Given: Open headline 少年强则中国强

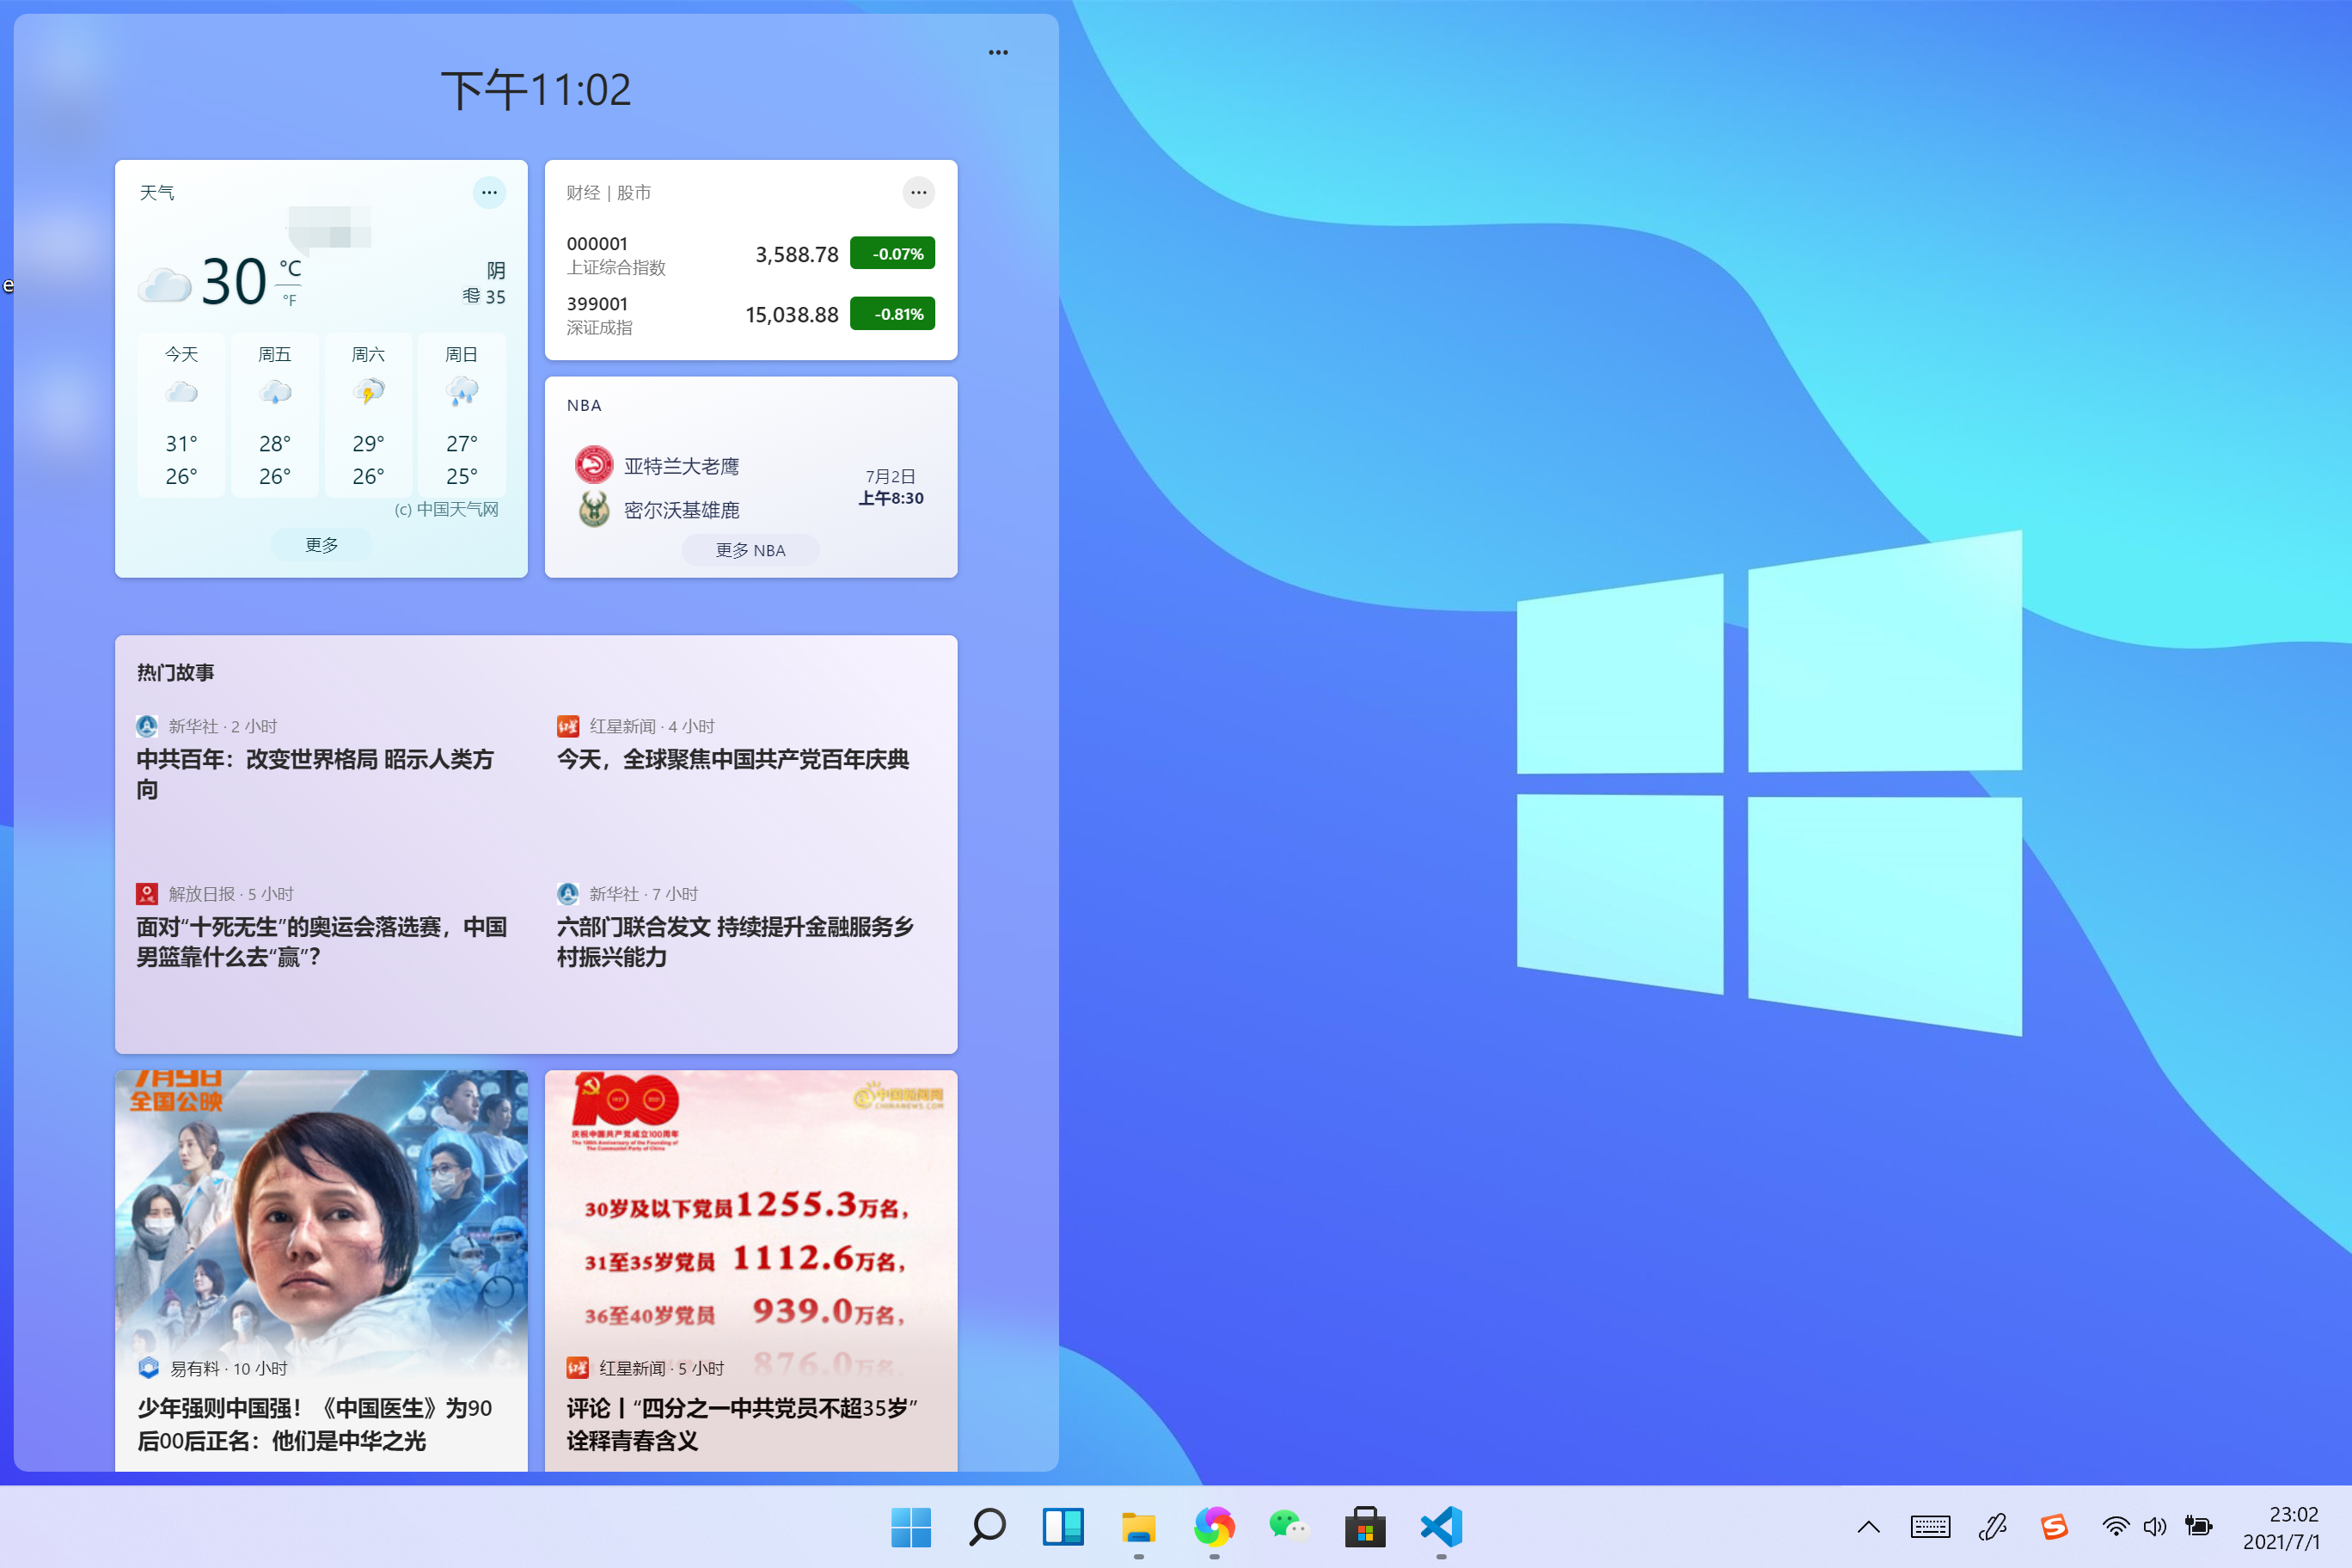Looking at the screenshot, I should 314,1424.
